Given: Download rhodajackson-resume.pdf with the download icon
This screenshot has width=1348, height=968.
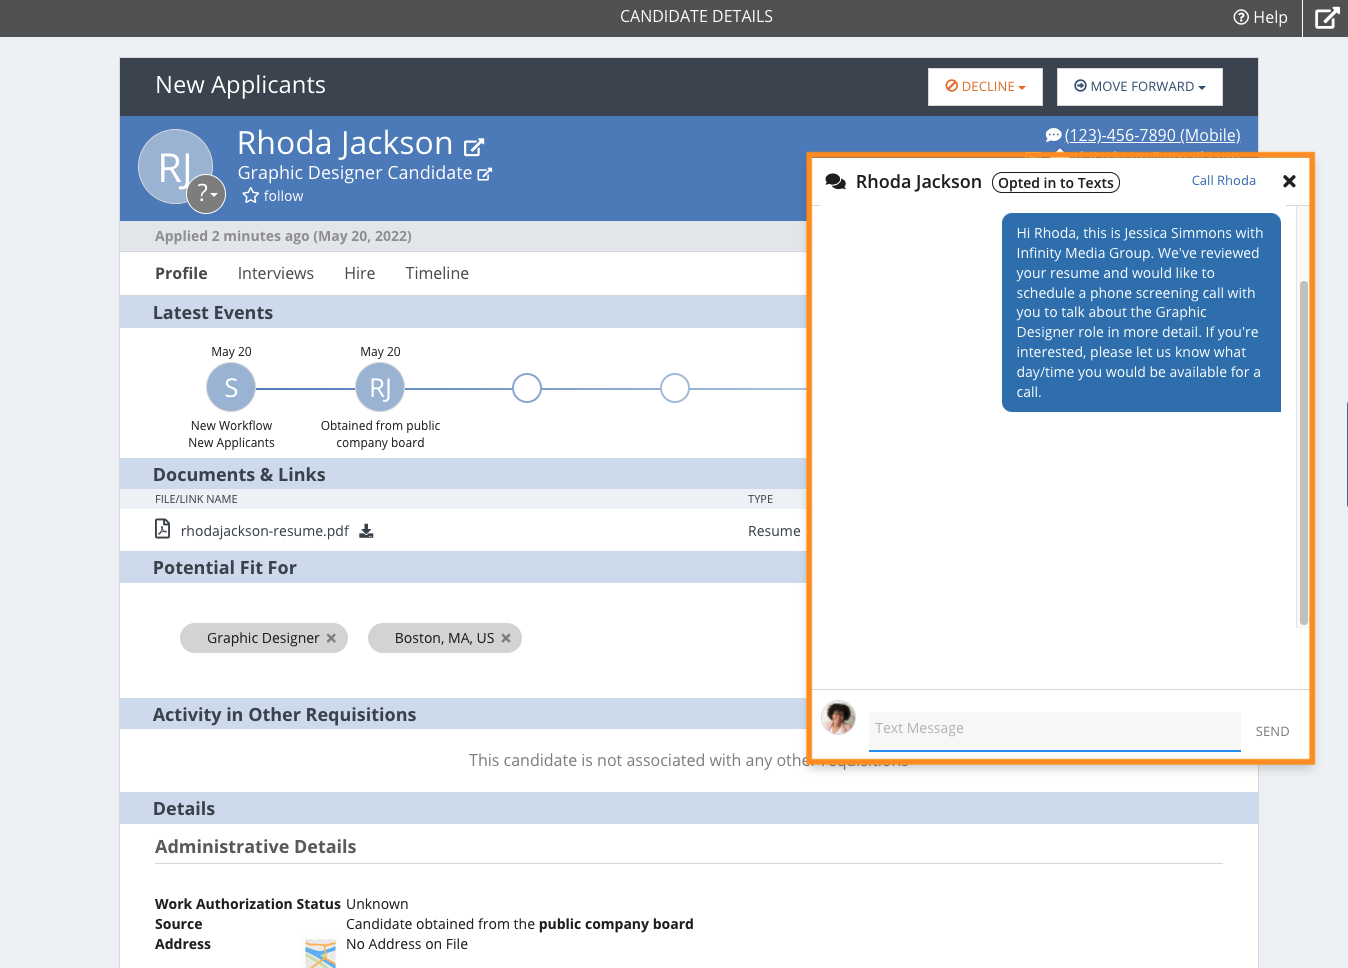Looking at the screenshot, I should tap(366, 531).
